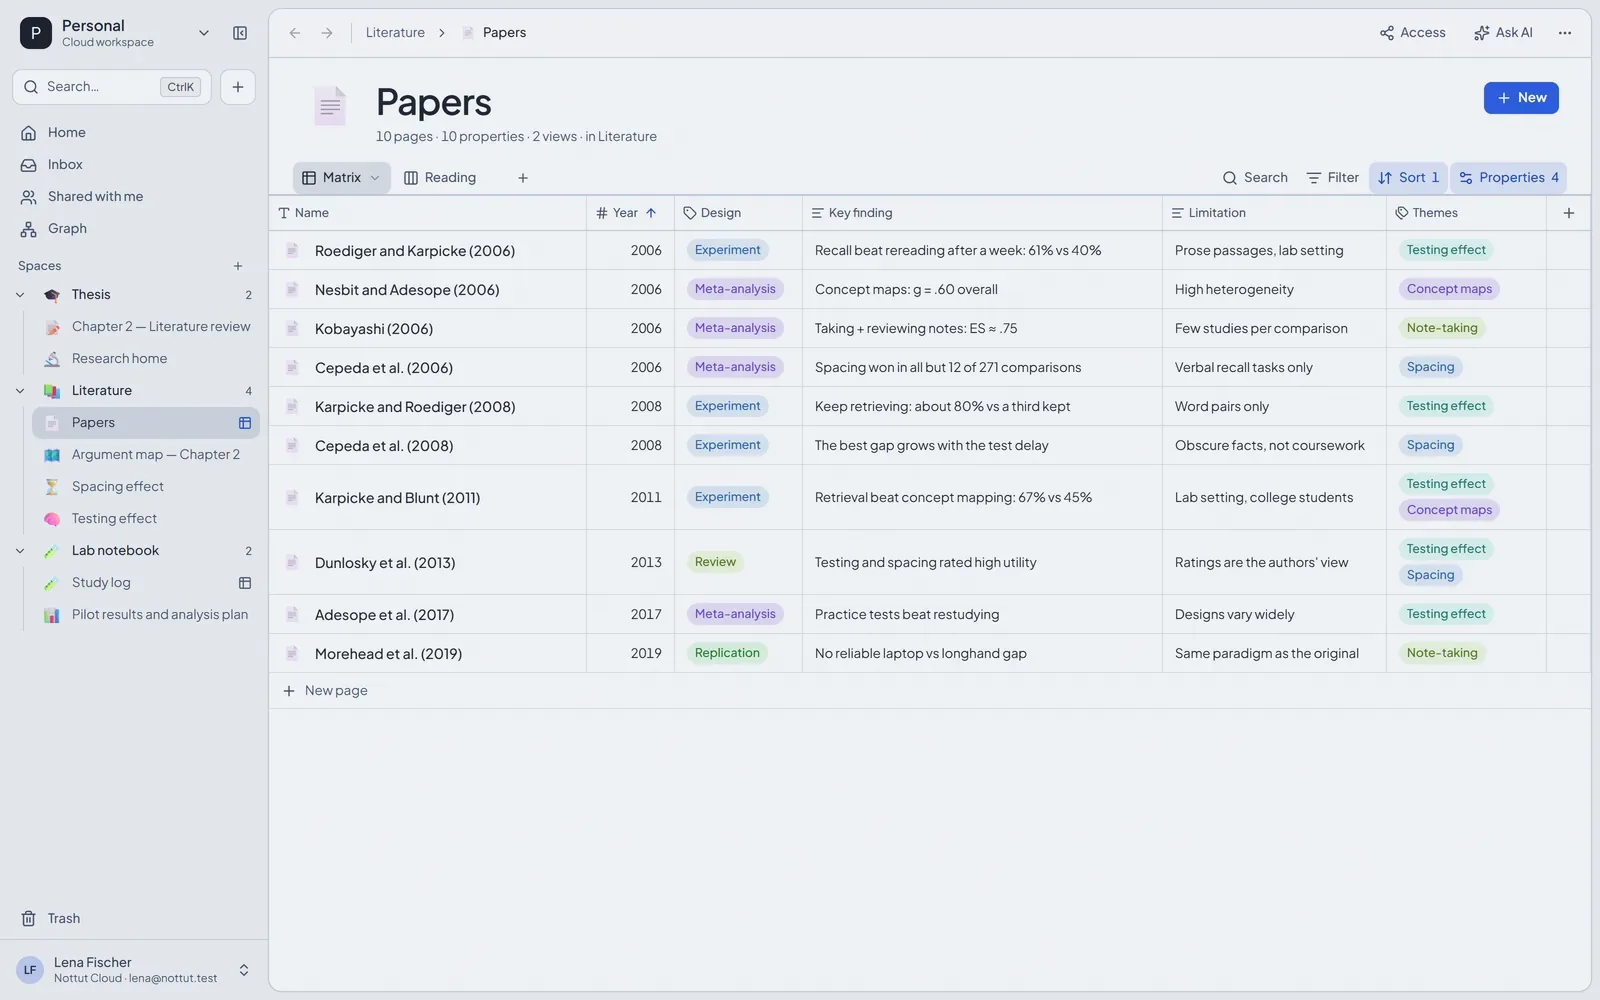Open Spacing effect page
The height and width of the screenshot is (1000, 1600).
click(146, 487)
